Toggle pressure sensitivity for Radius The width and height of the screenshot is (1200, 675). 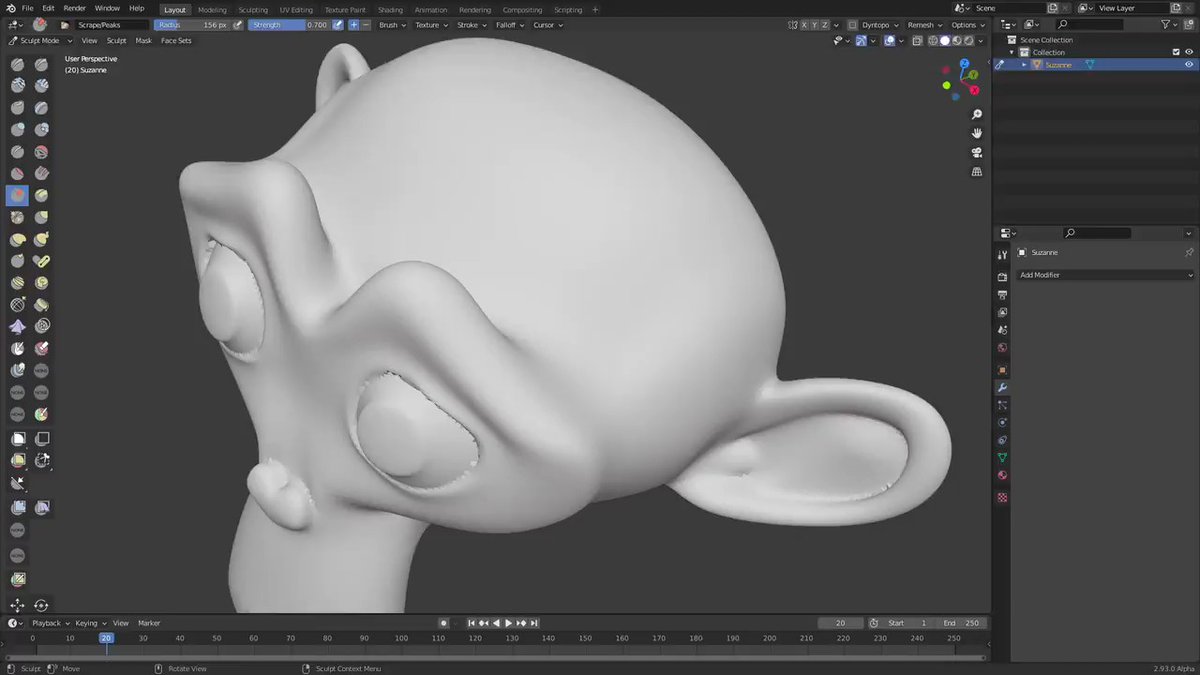click(x=238, y=25)
